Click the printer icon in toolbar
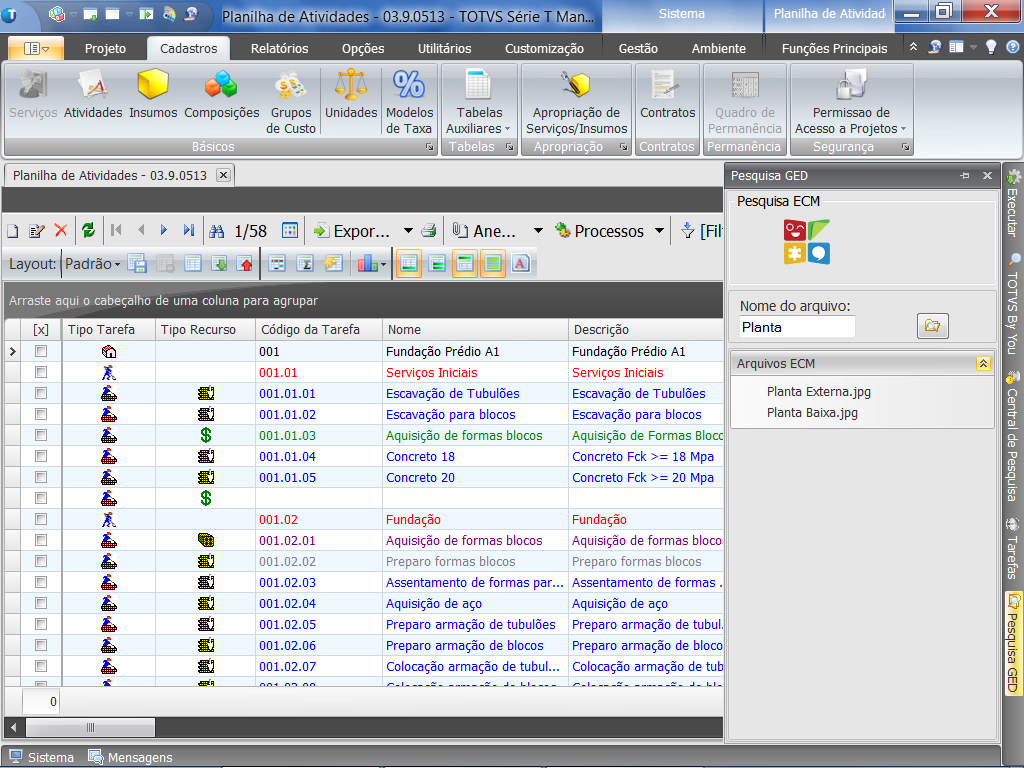Image resolution: width=1024 pixels, height=768 pixels. coord(428,231)
